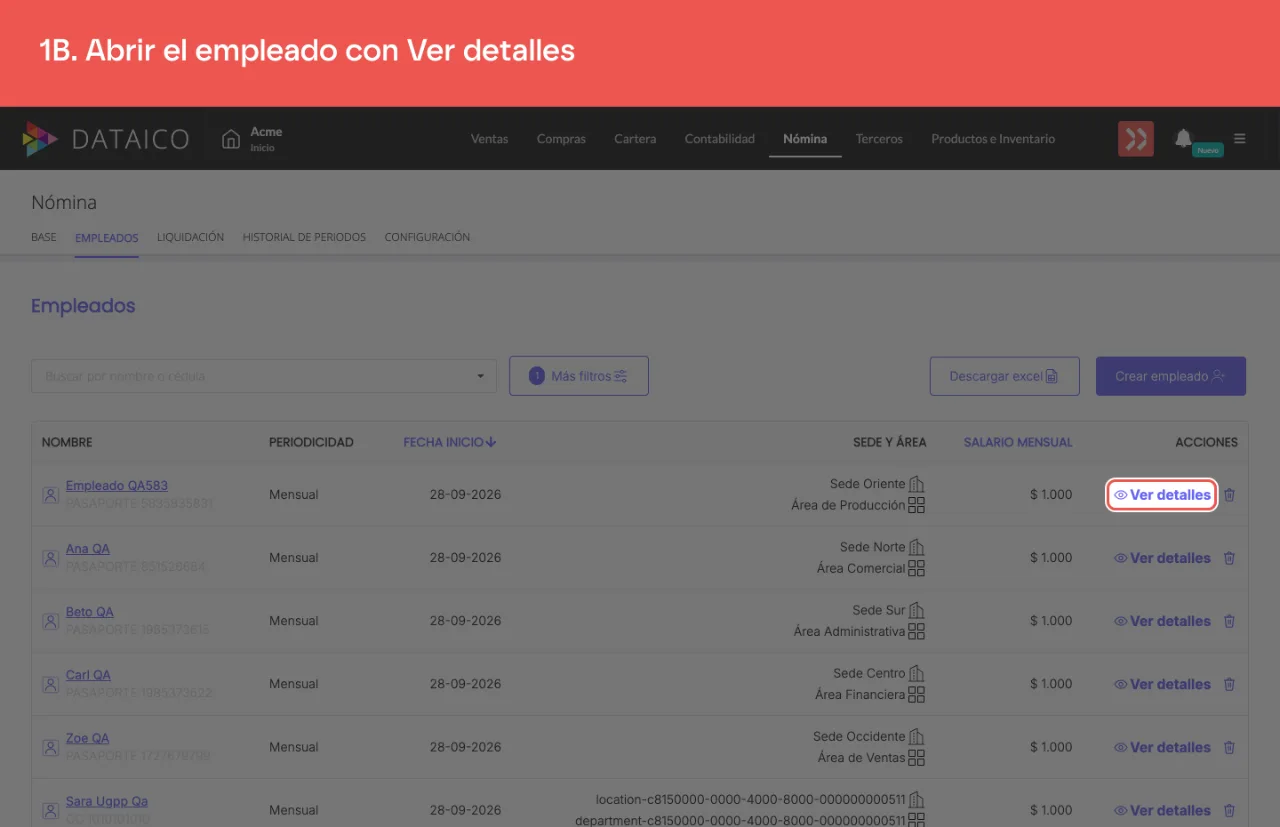Click the grid icon next to Área de Producción
1280x827 pixels.
tap(916, 505)
